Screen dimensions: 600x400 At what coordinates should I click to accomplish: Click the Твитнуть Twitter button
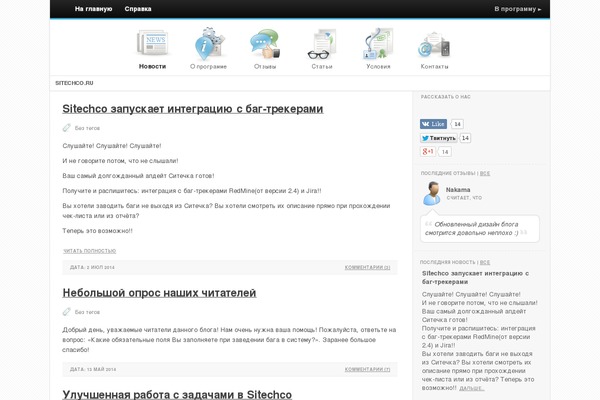439,138
